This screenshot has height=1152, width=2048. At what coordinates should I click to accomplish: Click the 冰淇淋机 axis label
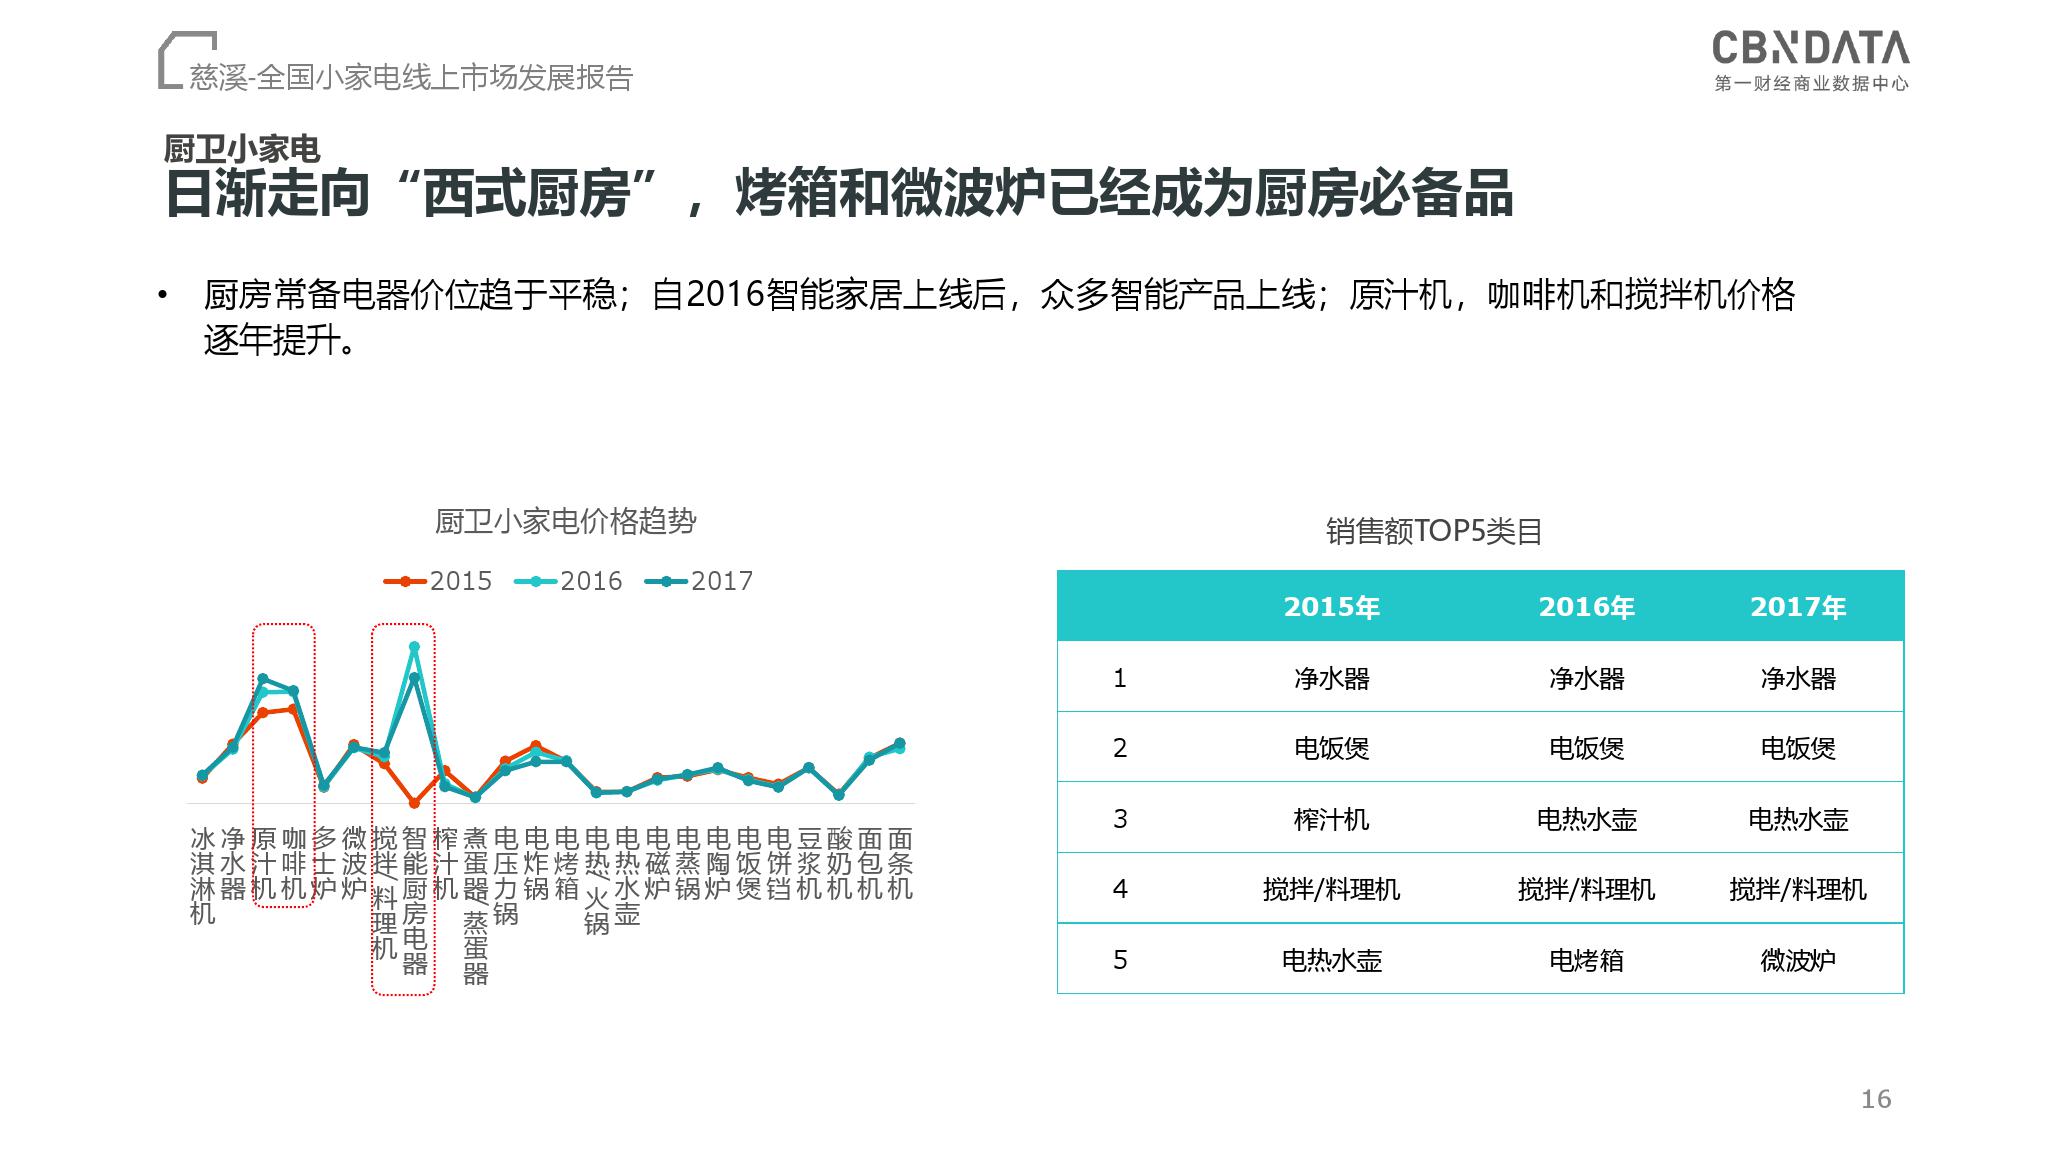coord(202,875)
